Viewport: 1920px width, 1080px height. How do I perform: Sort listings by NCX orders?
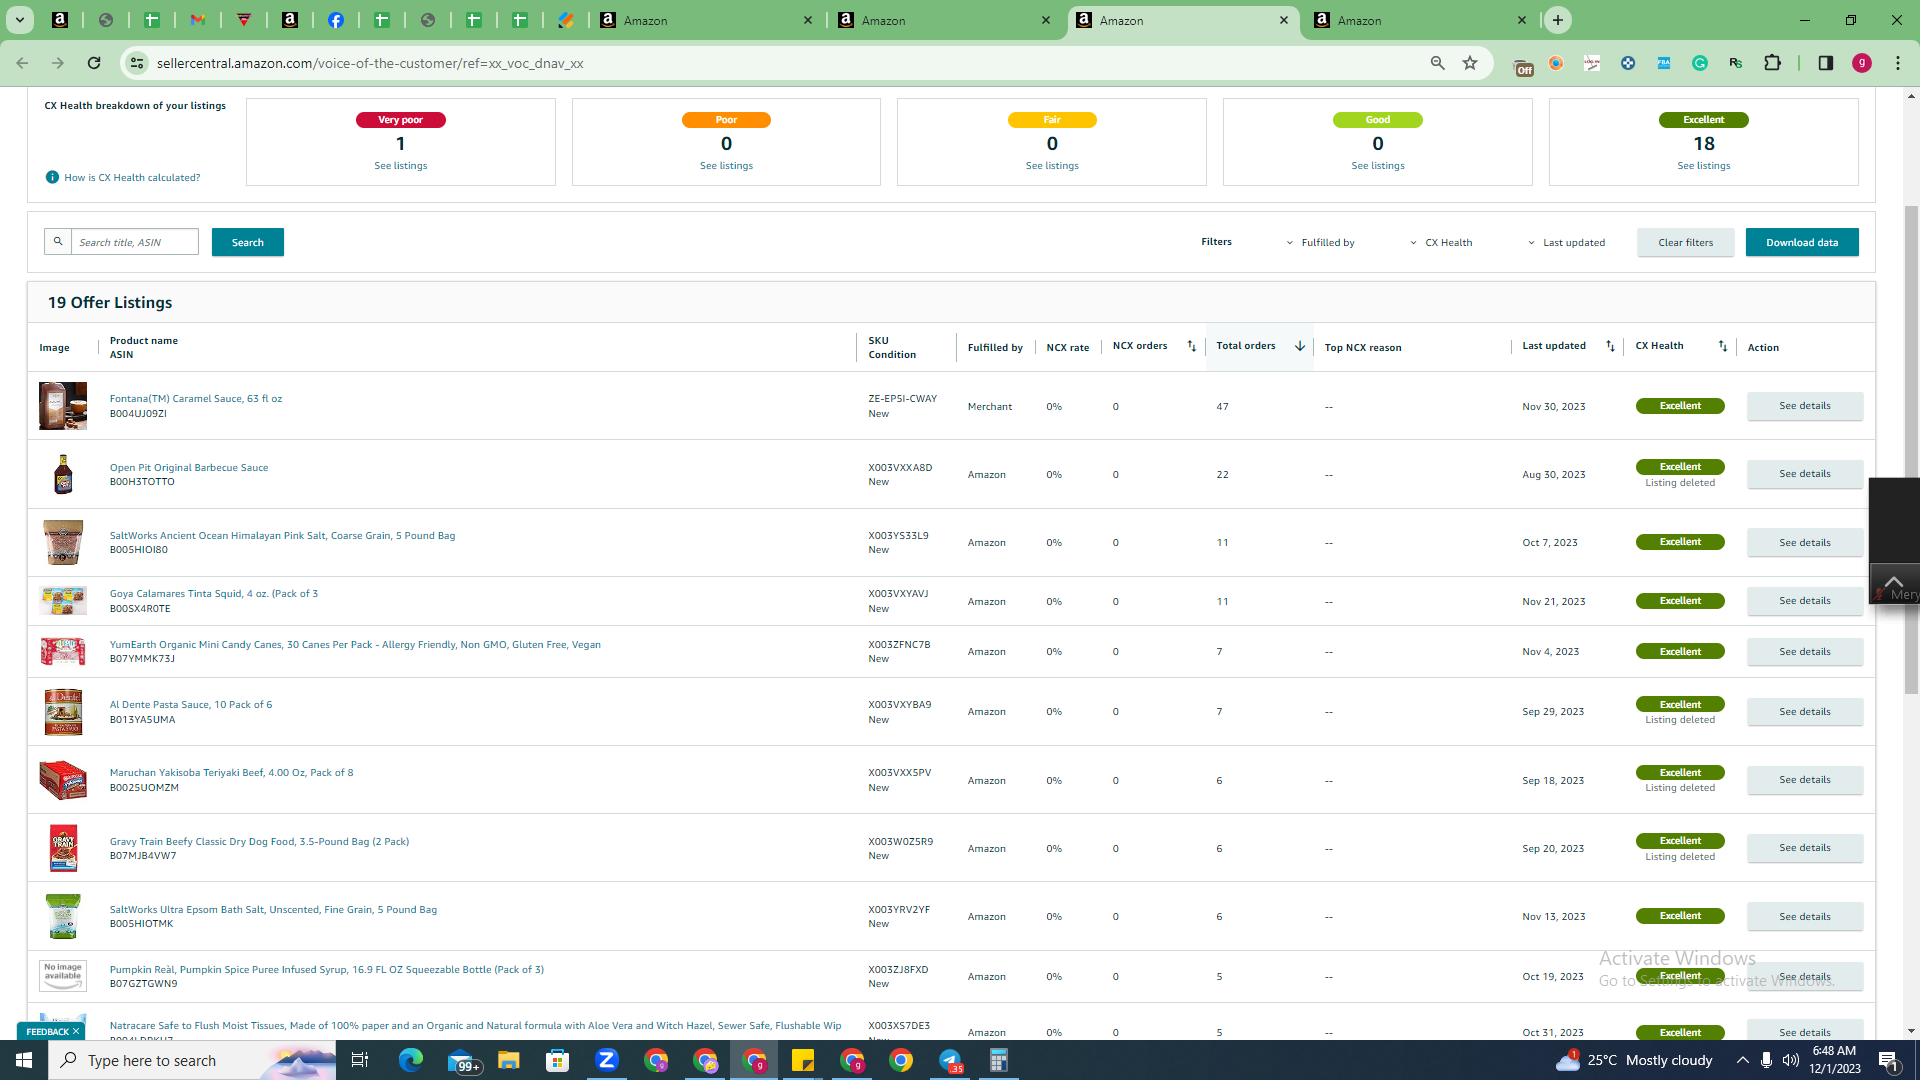pyautogui.click(x=1191, y=346)
